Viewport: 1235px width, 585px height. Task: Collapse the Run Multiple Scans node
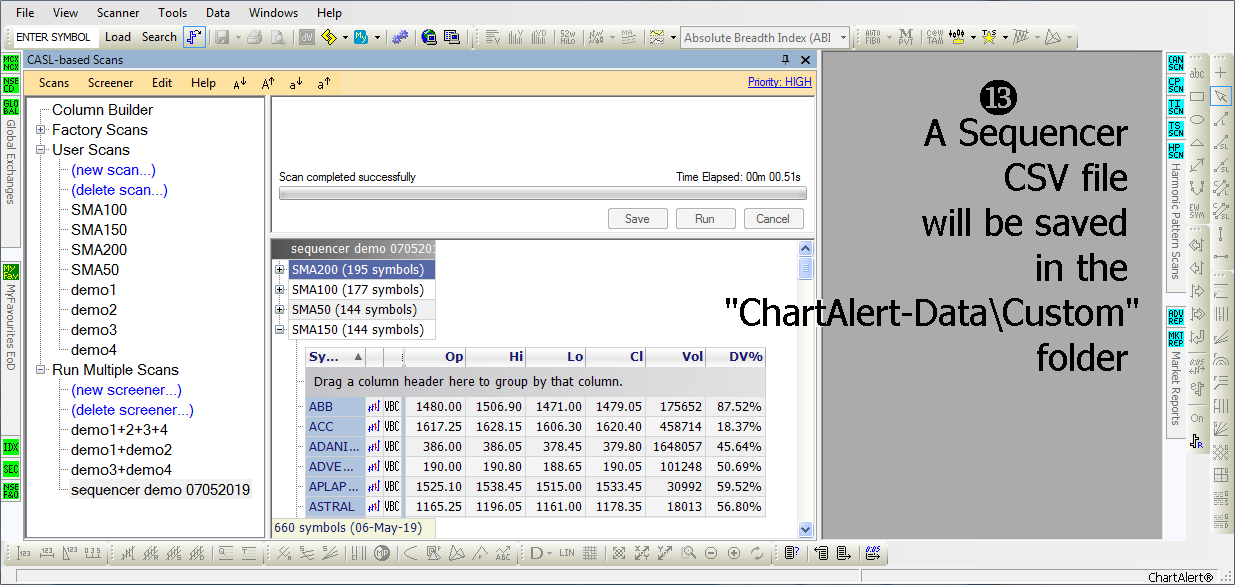[41, 370]
